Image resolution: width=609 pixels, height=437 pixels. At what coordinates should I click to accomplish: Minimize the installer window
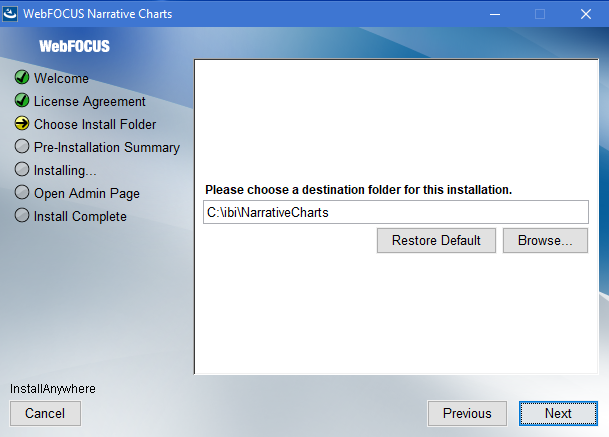tap(495, 14)
